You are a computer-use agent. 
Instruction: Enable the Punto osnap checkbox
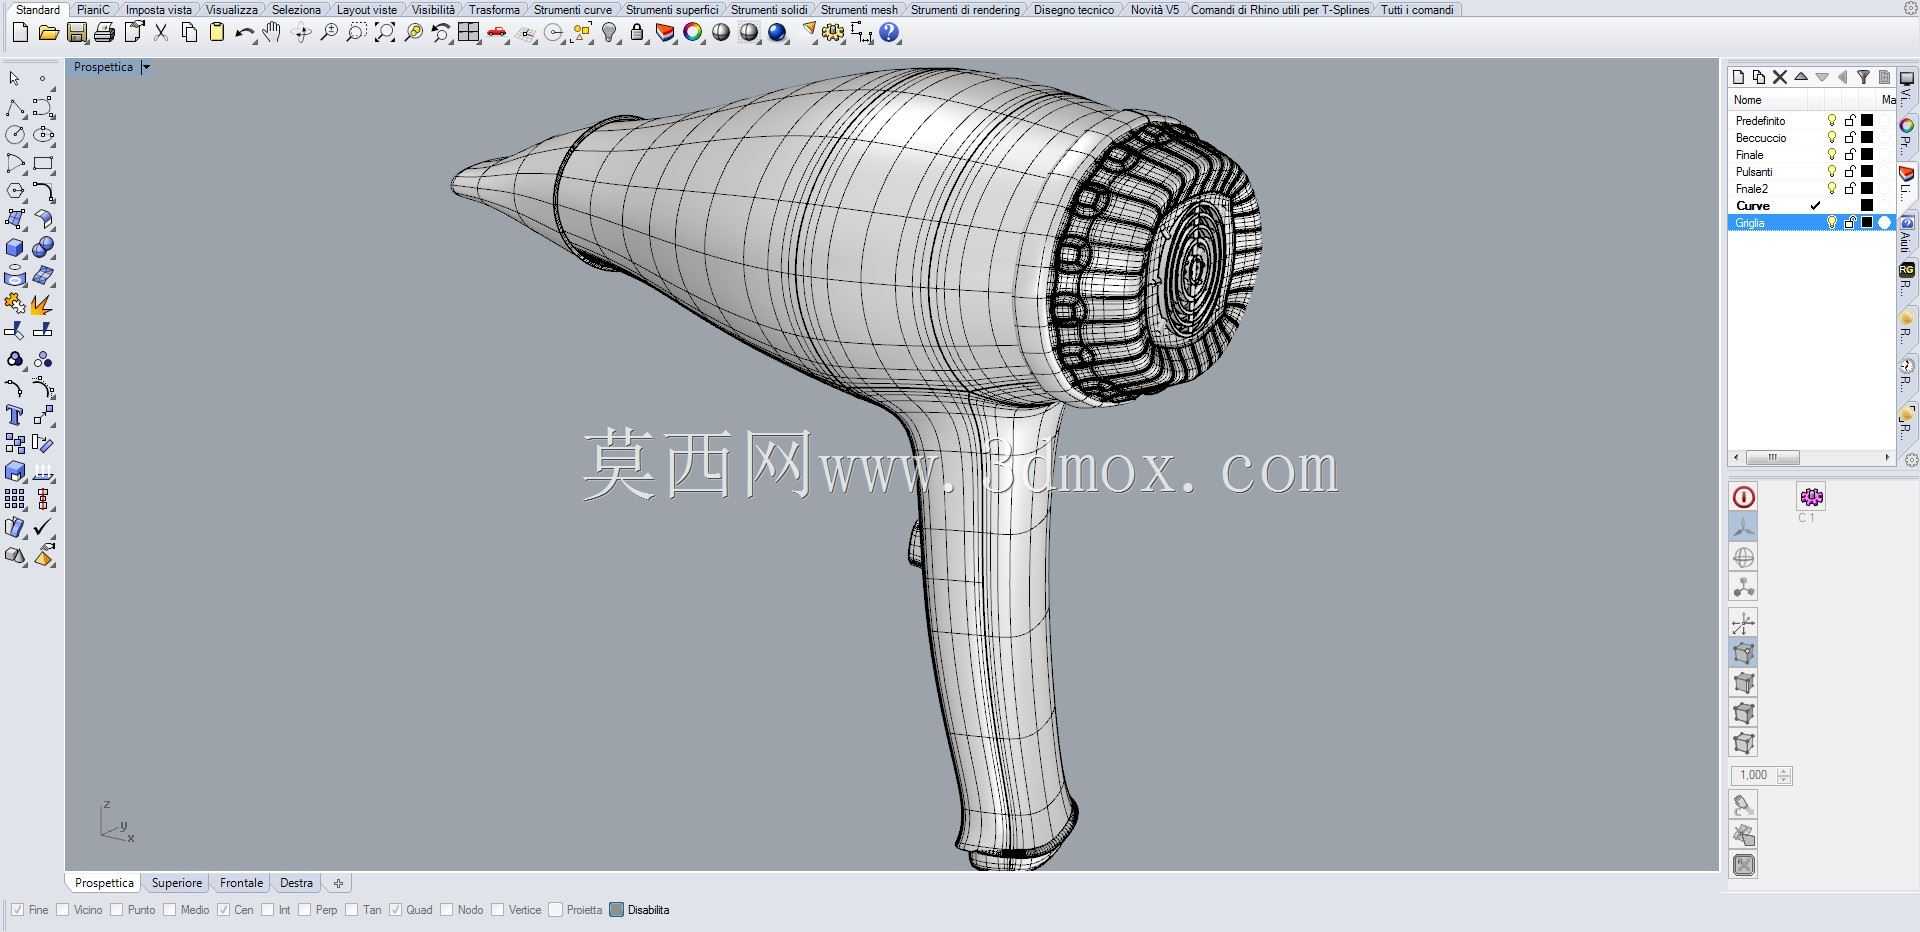click(x=117, y=910)
